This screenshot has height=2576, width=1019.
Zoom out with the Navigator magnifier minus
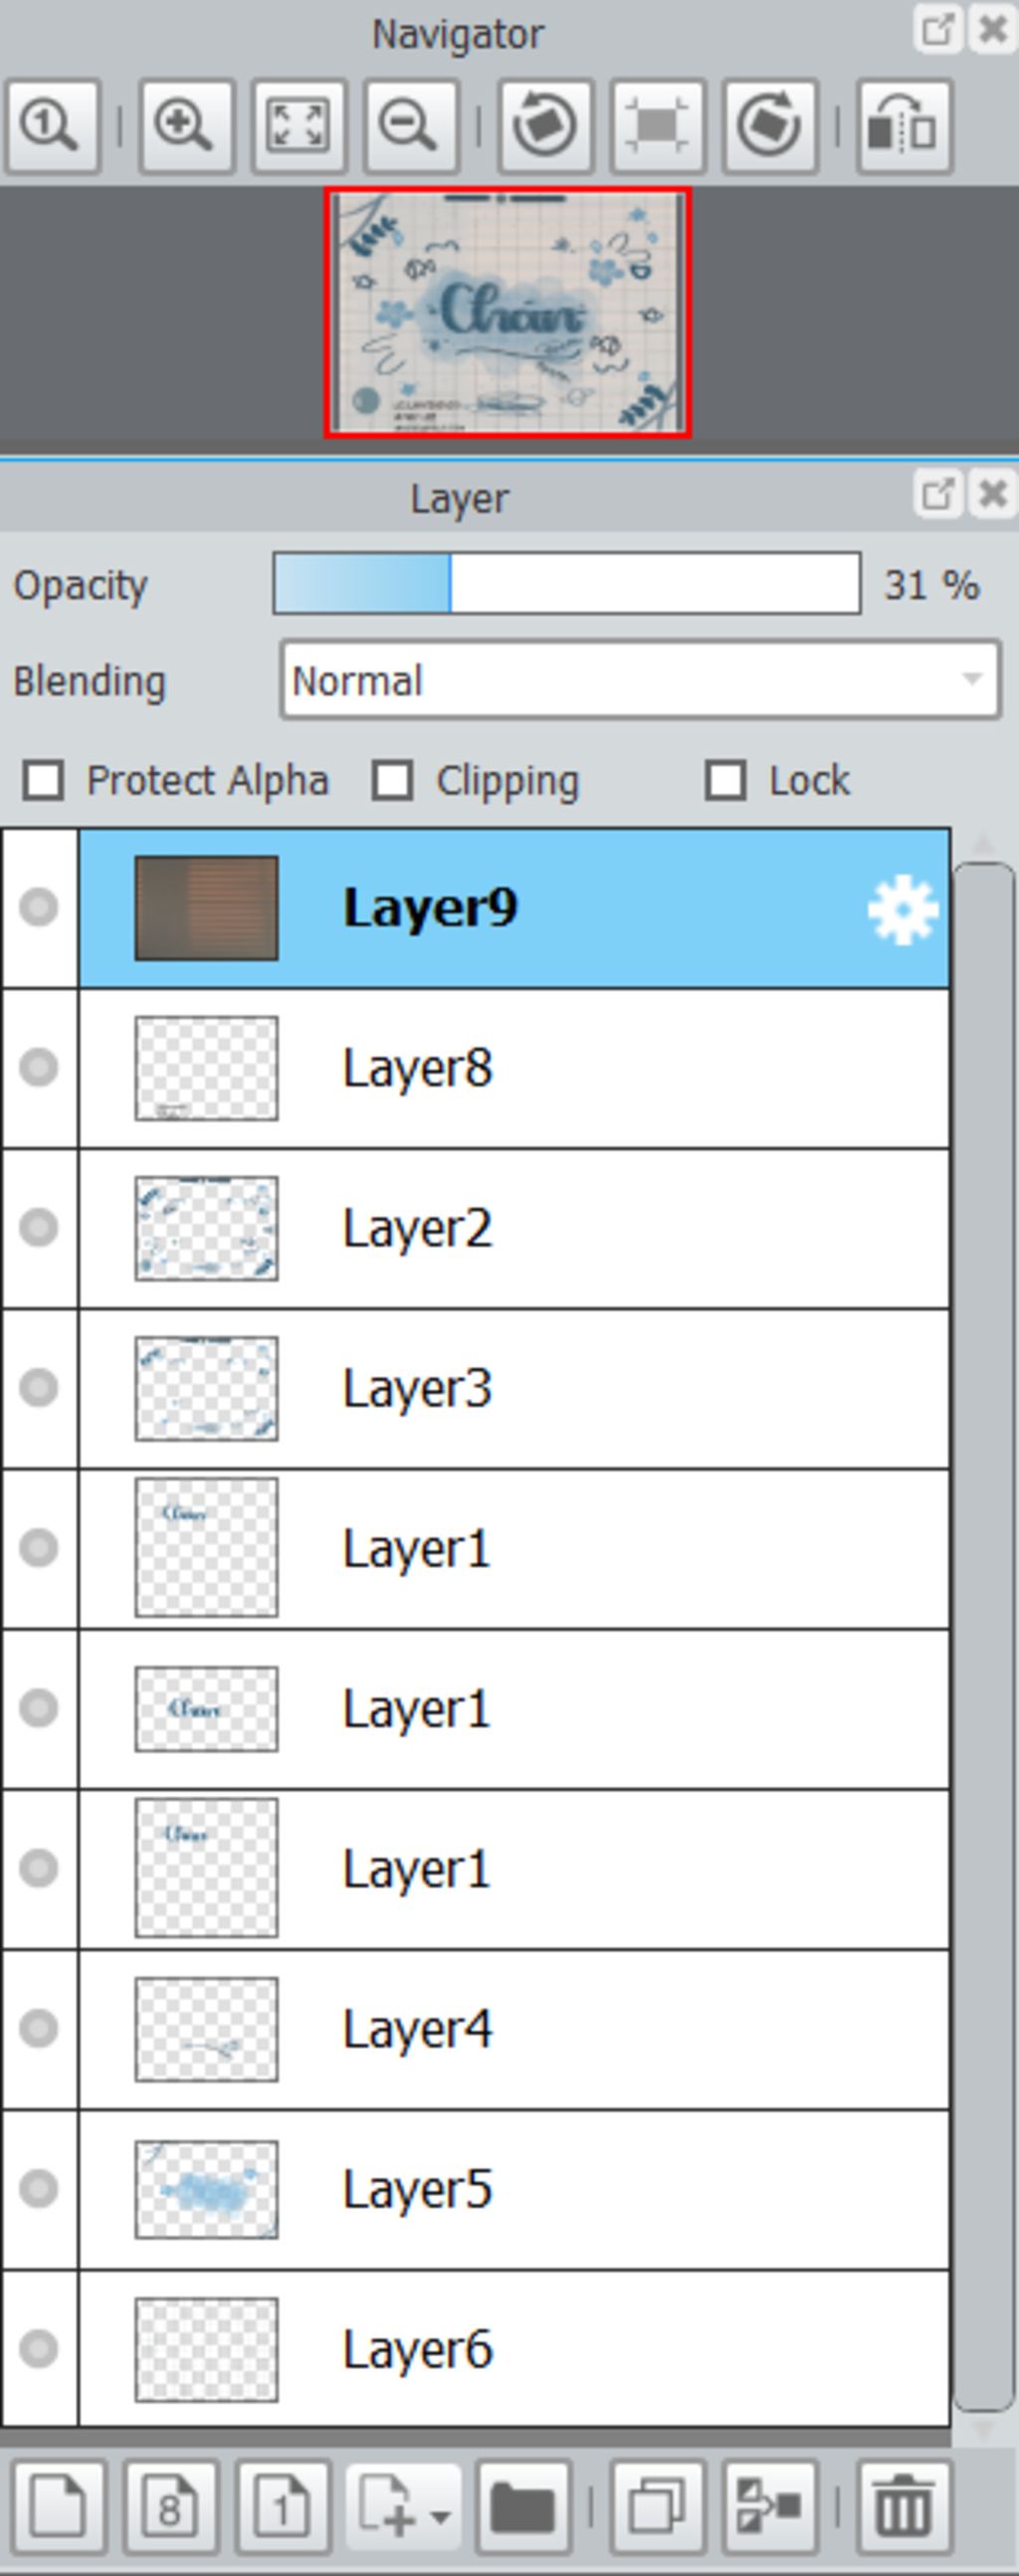click(x=411, y=127)
